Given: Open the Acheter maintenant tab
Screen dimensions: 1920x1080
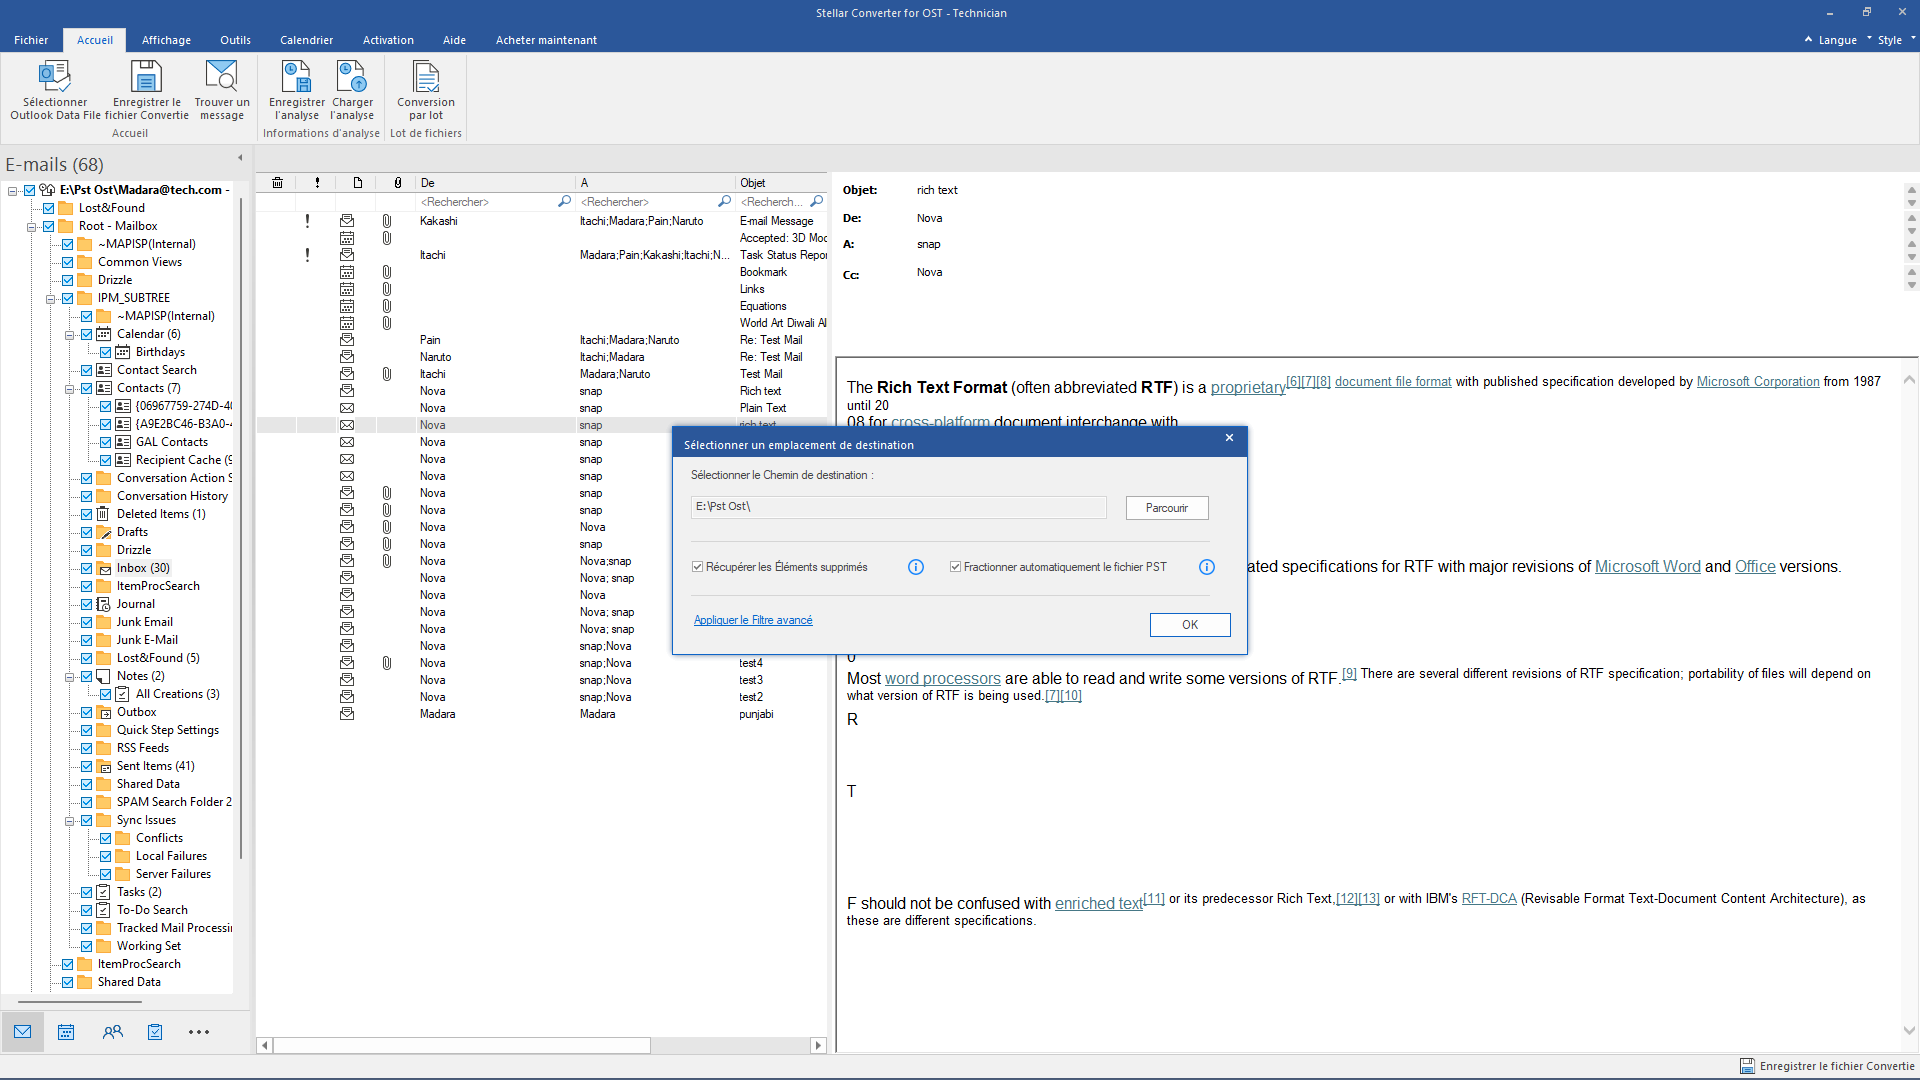Looking at the screenshot, I should point(546,40).
